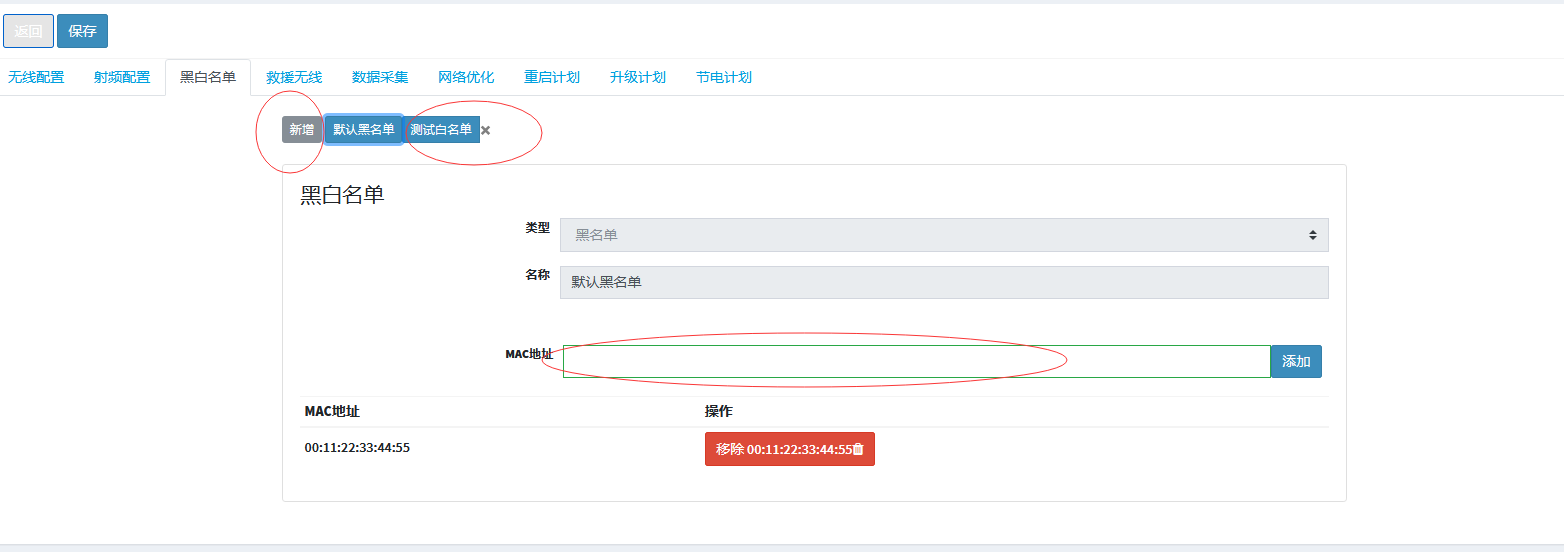The width and height of the screenshot is (1564, 552).
Task: Select the 升级计划 tab
Action: (x=638, y=77)
